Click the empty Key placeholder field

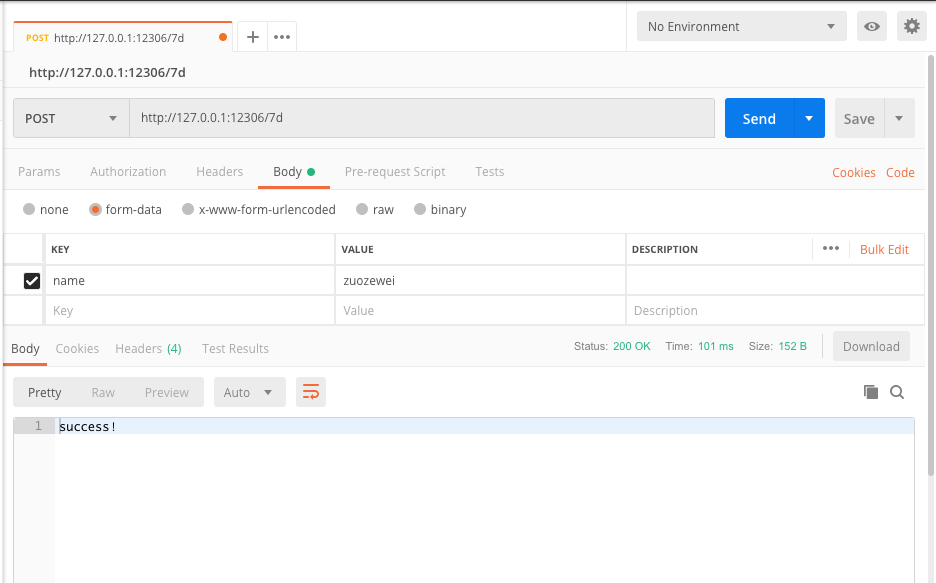point(190,310)
